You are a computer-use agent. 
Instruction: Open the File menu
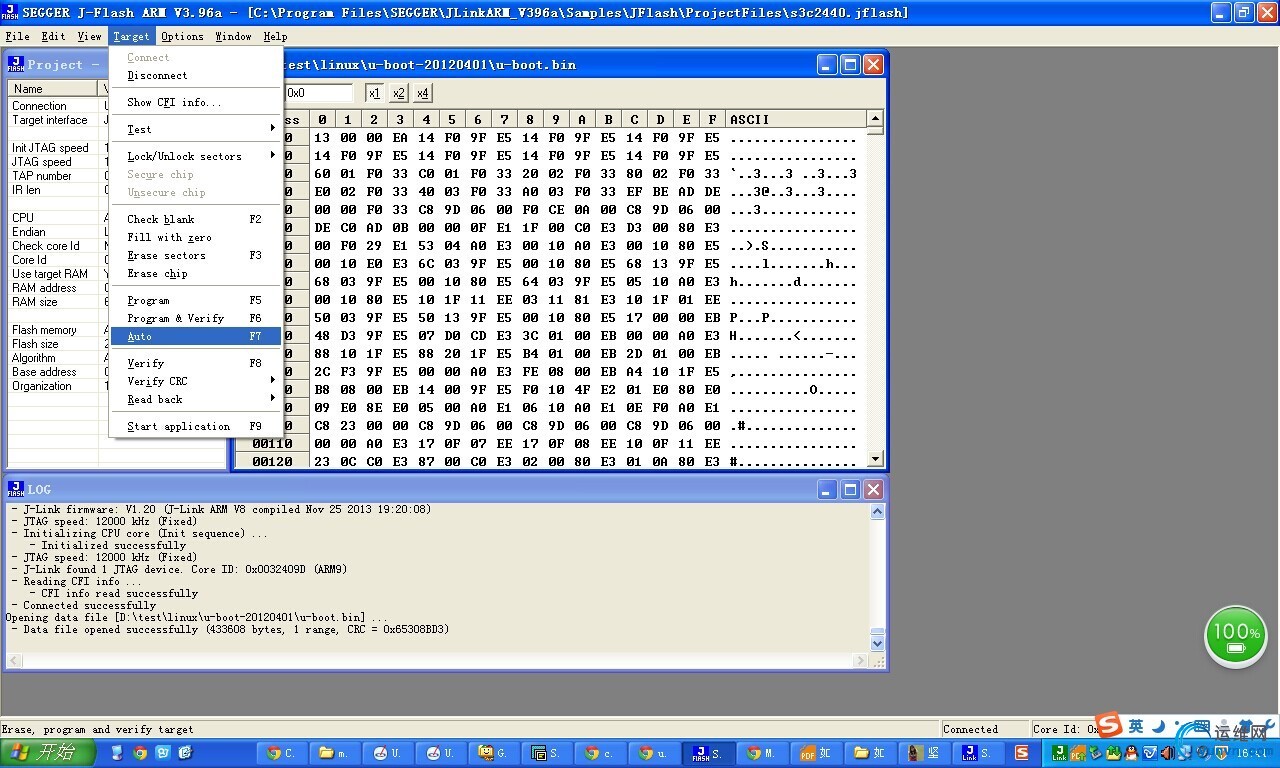[x=17, y=36]
